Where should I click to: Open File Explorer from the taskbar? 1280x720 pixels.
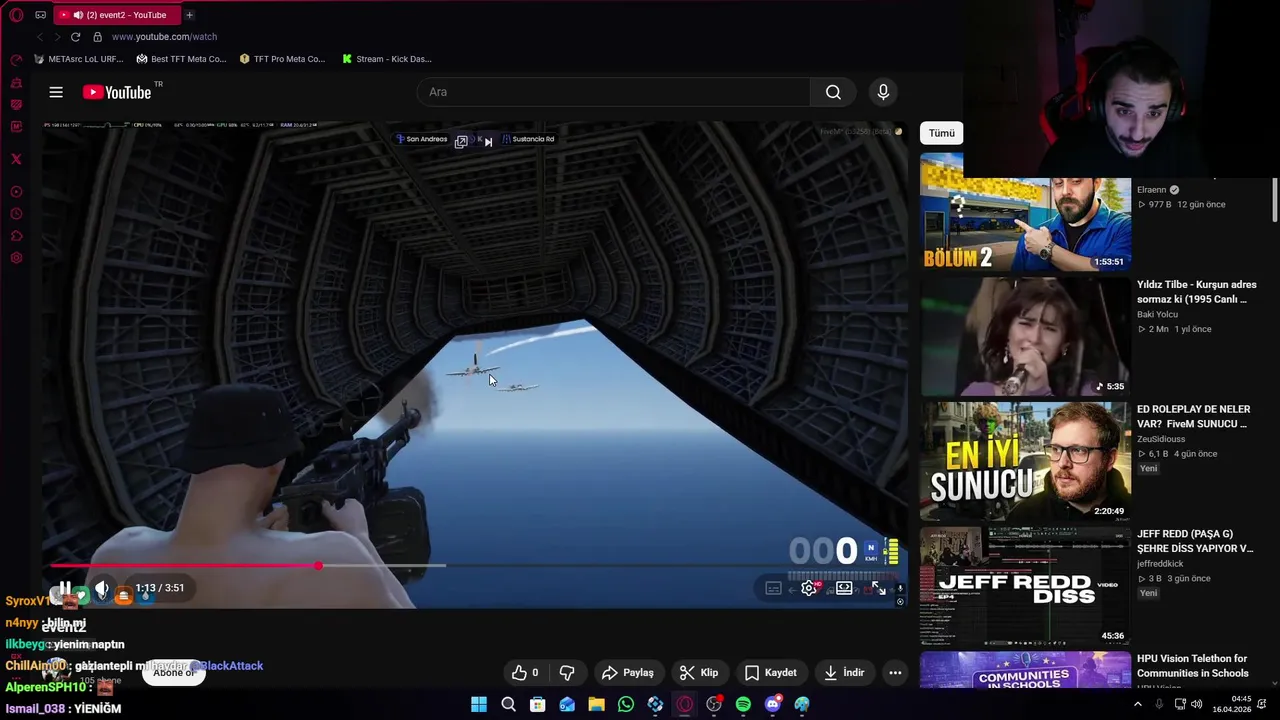click(596, 705)
